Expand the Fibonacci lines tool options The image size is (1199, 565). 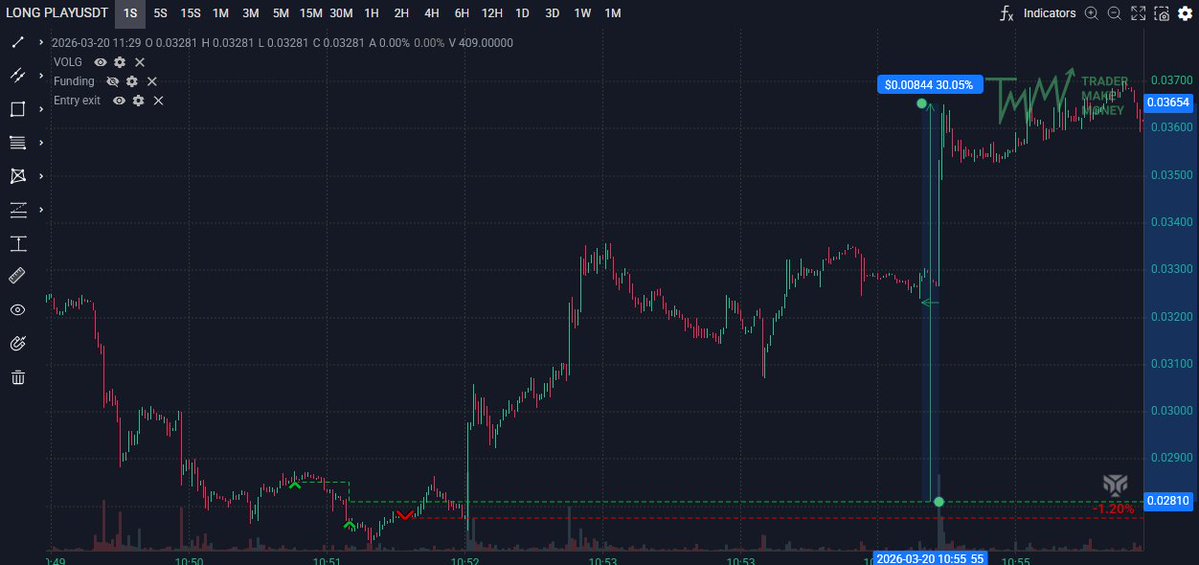(41, 142)
